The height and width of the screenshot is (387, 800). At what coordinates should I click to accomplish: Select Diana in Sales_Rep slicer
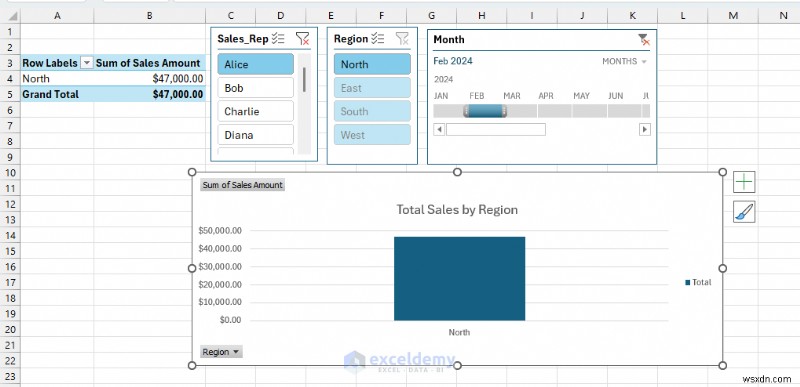click(256, 135)
